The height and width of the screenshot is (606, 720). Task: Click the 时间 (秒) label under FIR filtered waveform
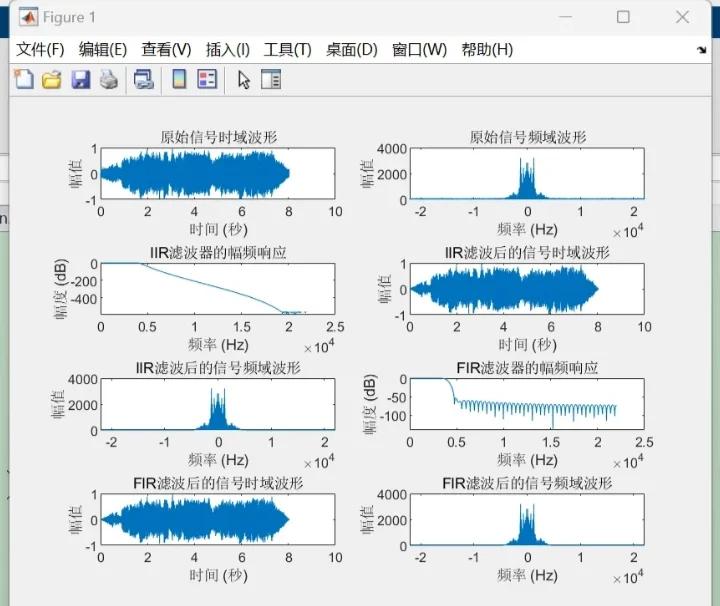click(219, 575)
